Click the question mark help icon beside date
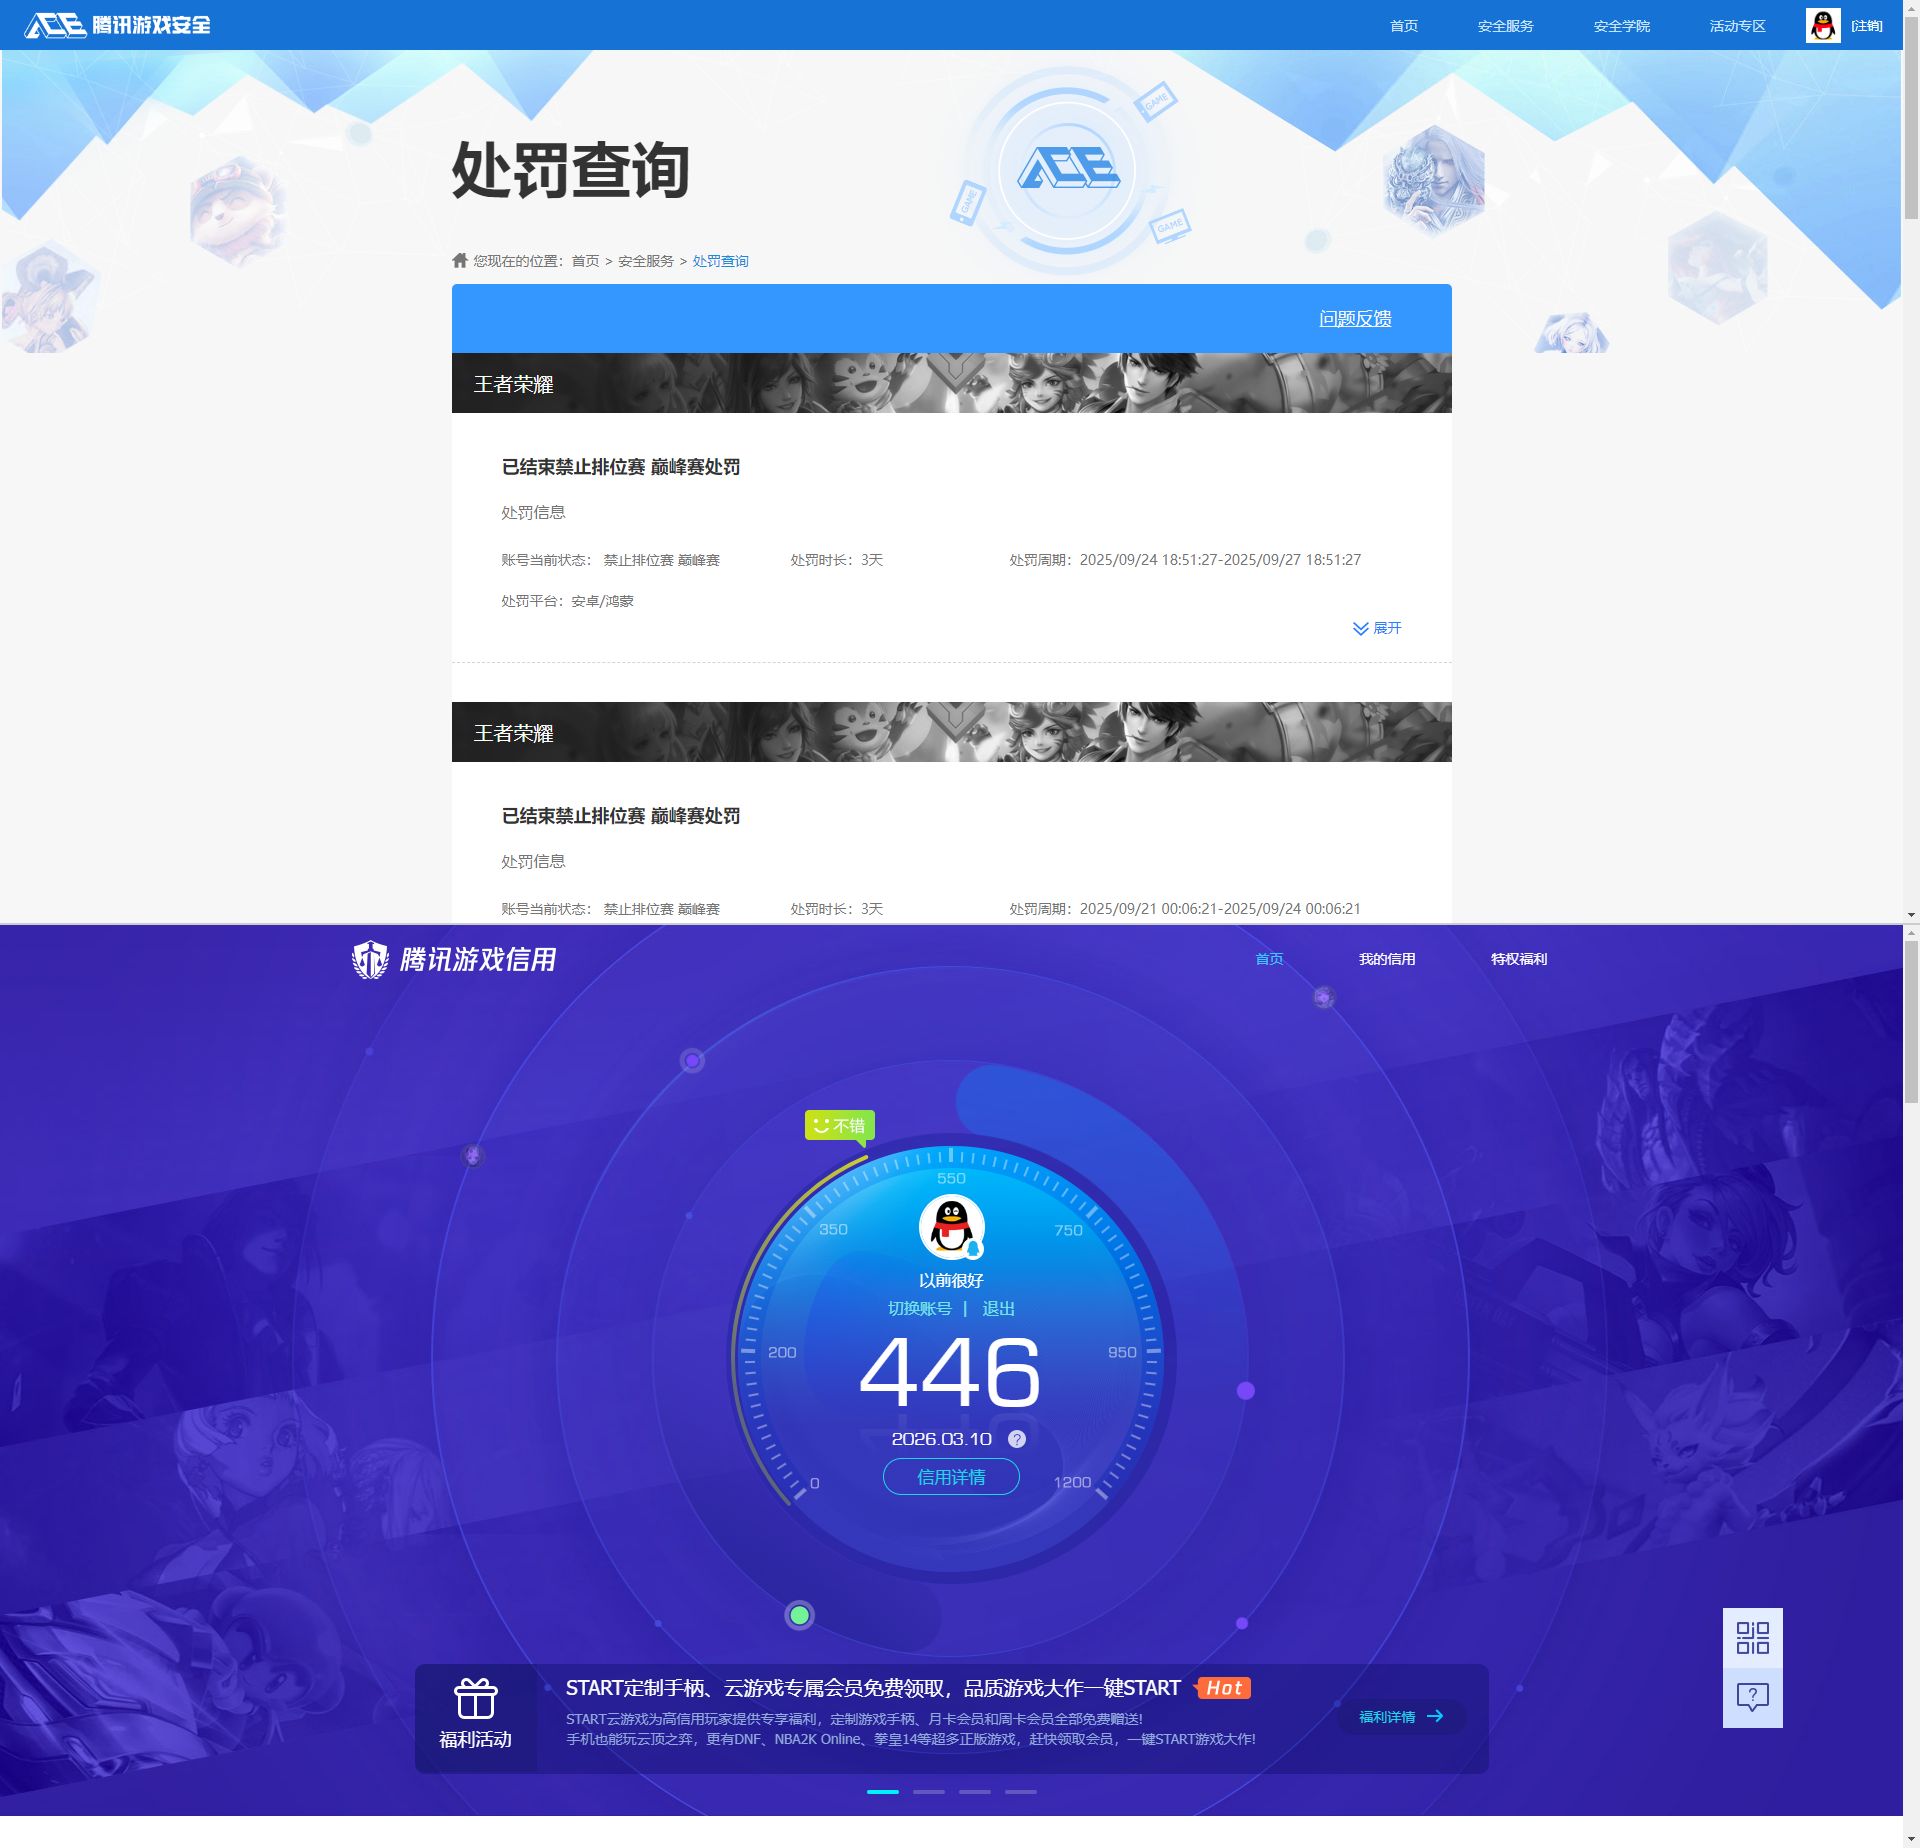The image size is (1920, 1848). [1017, 1439]
